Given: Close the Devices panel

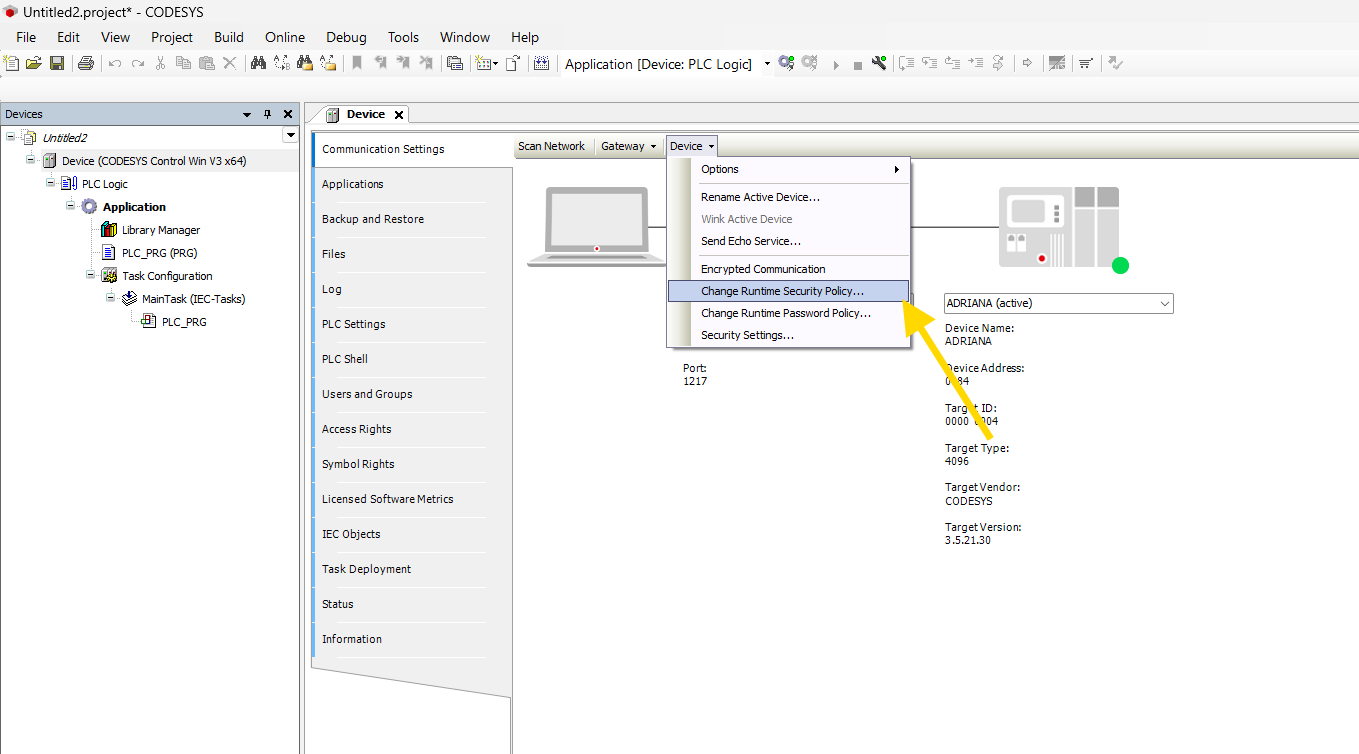Looking at the screenshot, I should pyautogui.click(x=288, y=114).
